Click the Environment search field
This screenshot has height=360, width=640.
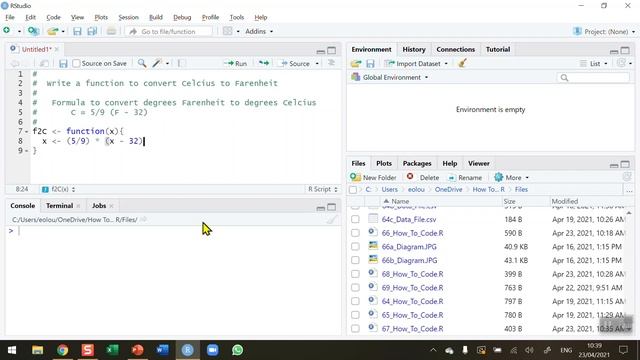coord(593,78)
